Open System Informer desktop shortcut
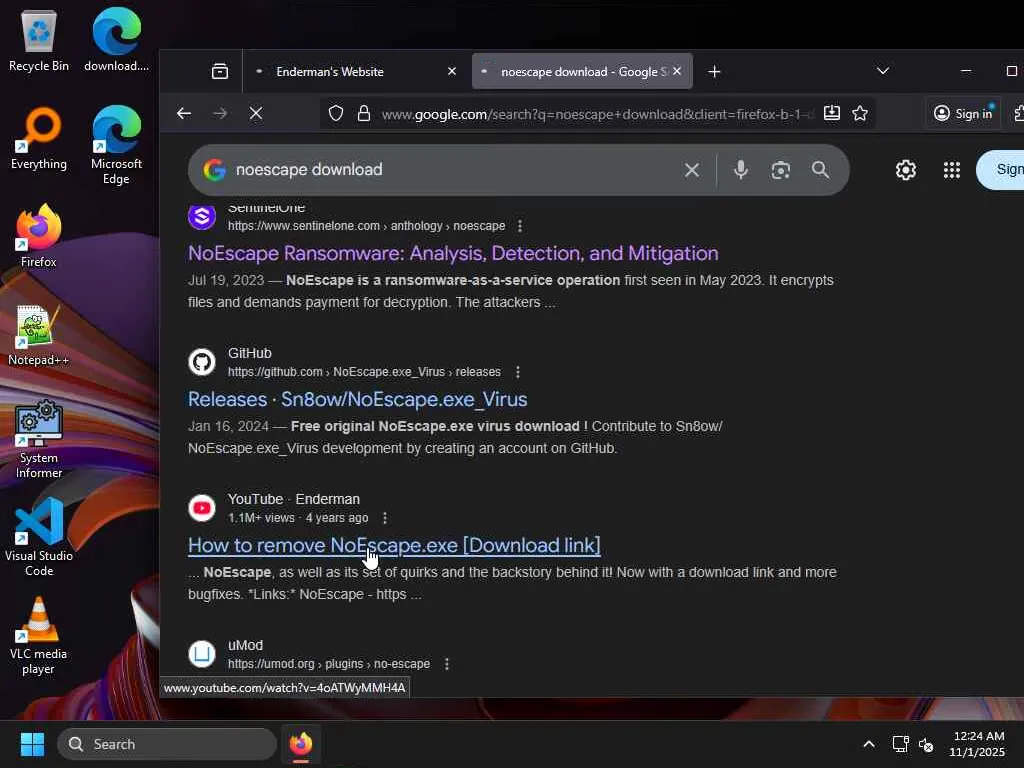Image resolution: width=1024 pixels, height=768 pixels. pos(39,439)
